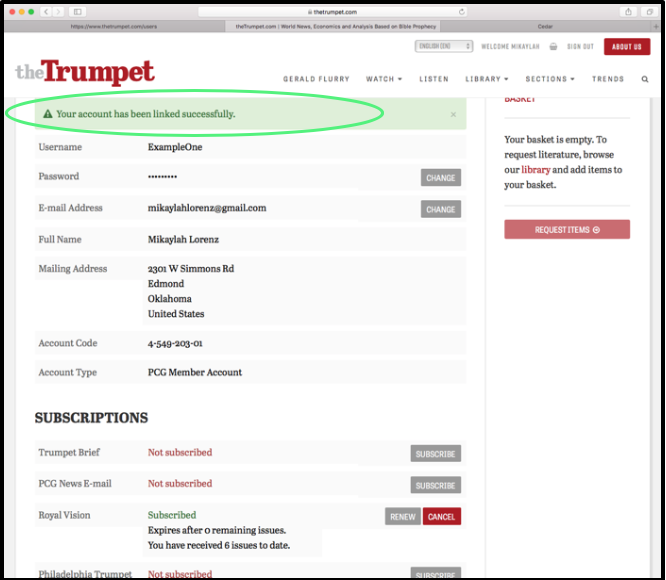Click the Safari address bar
Screen dimensions: 666x580
tap(332, 12)
